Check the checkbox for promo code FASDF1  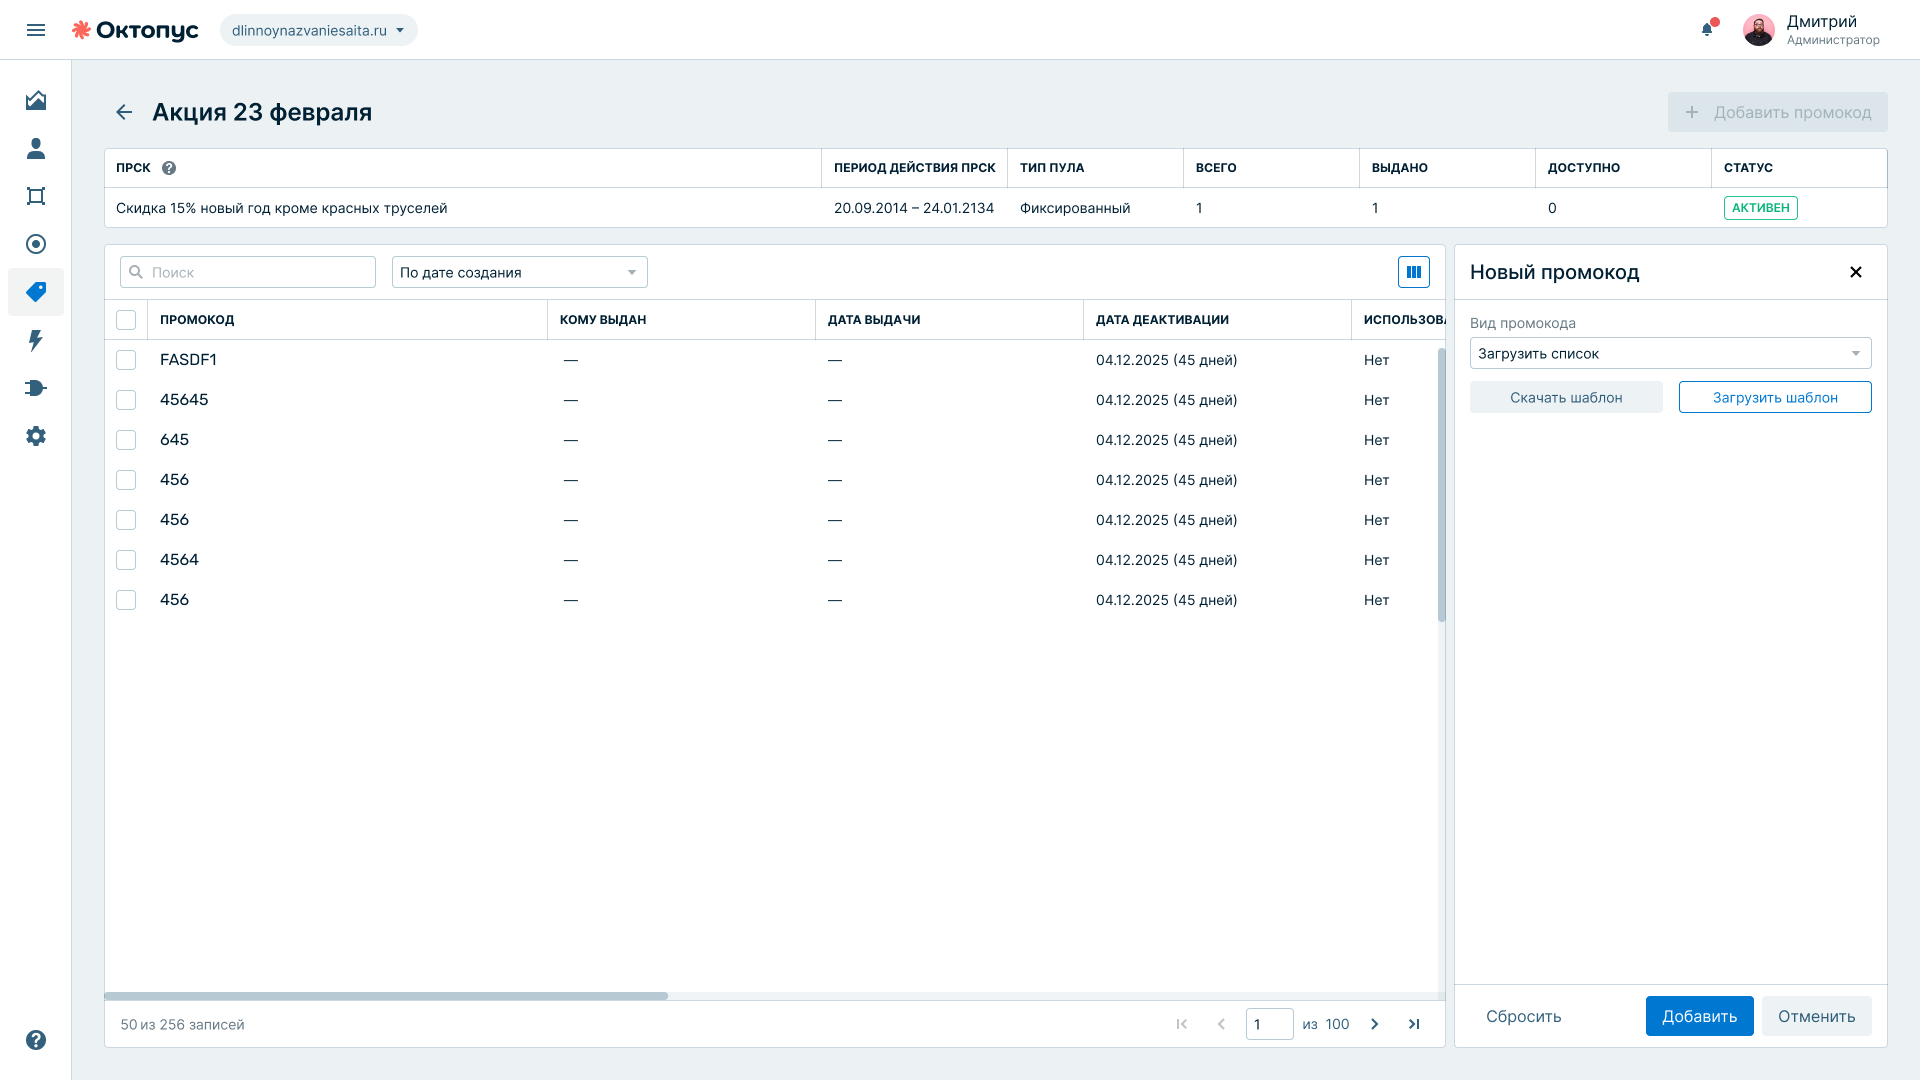[126, 360]
